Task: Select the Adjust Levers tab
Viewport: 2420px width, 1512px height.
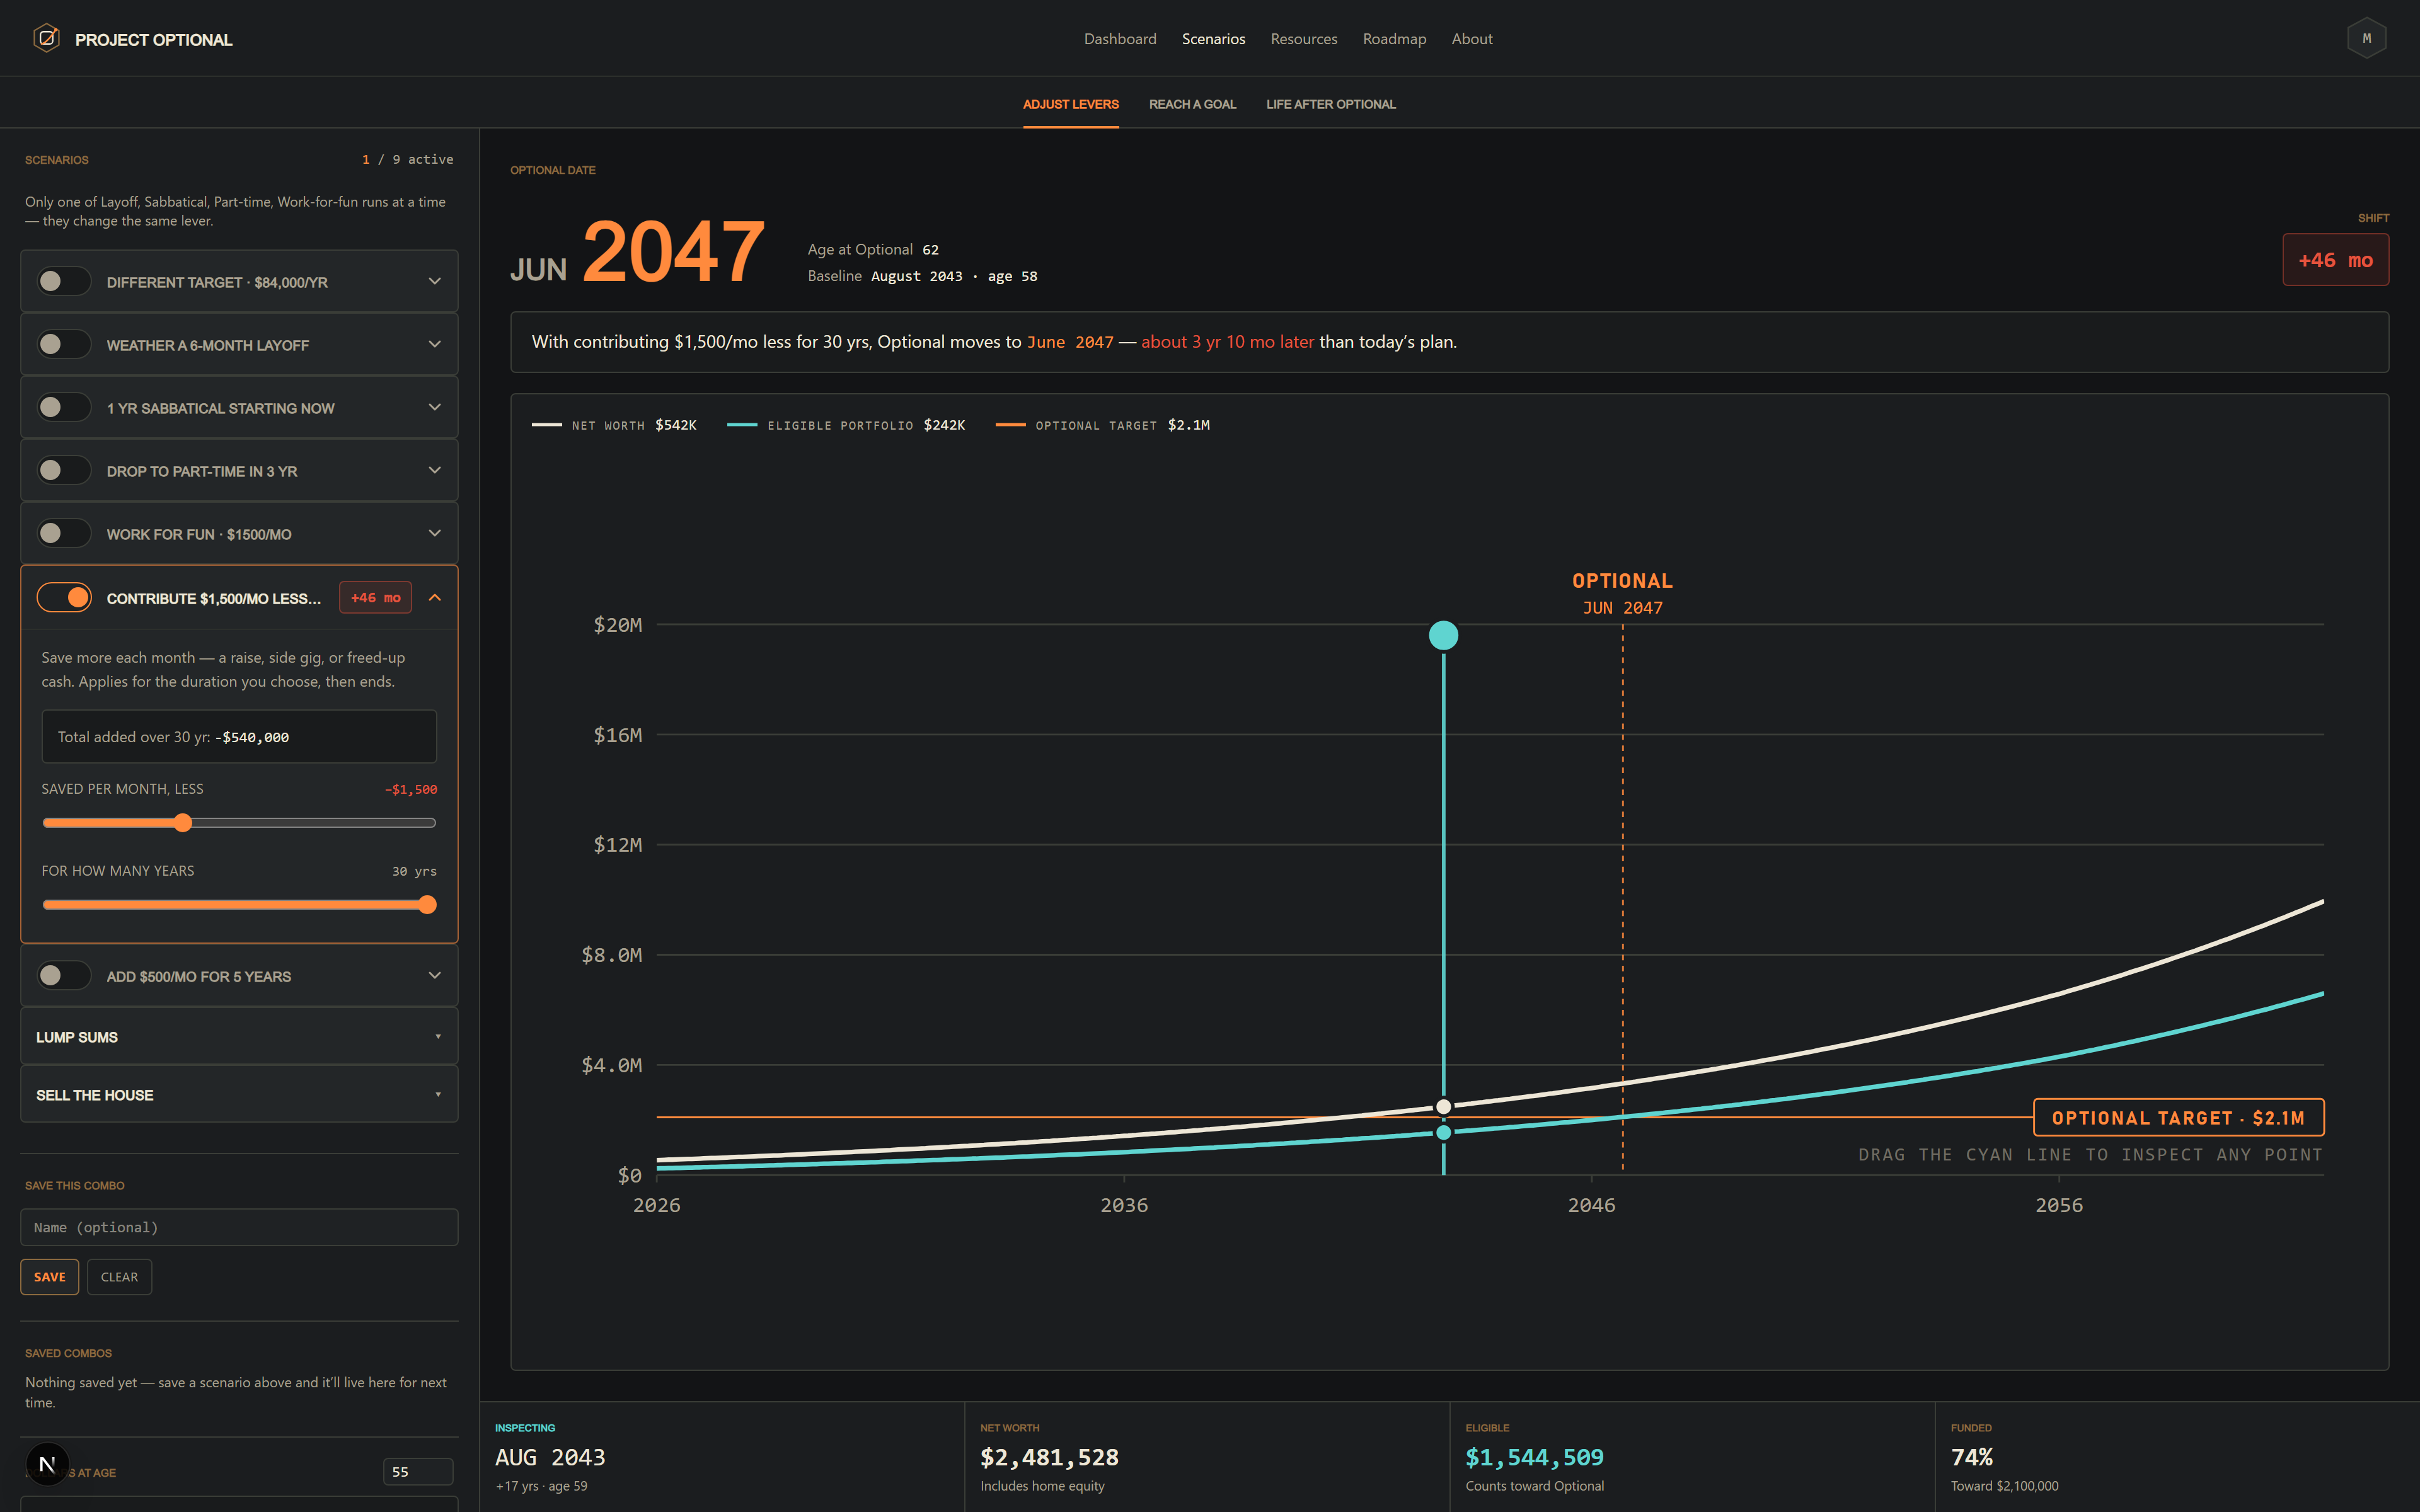Action: (1070, 105)
